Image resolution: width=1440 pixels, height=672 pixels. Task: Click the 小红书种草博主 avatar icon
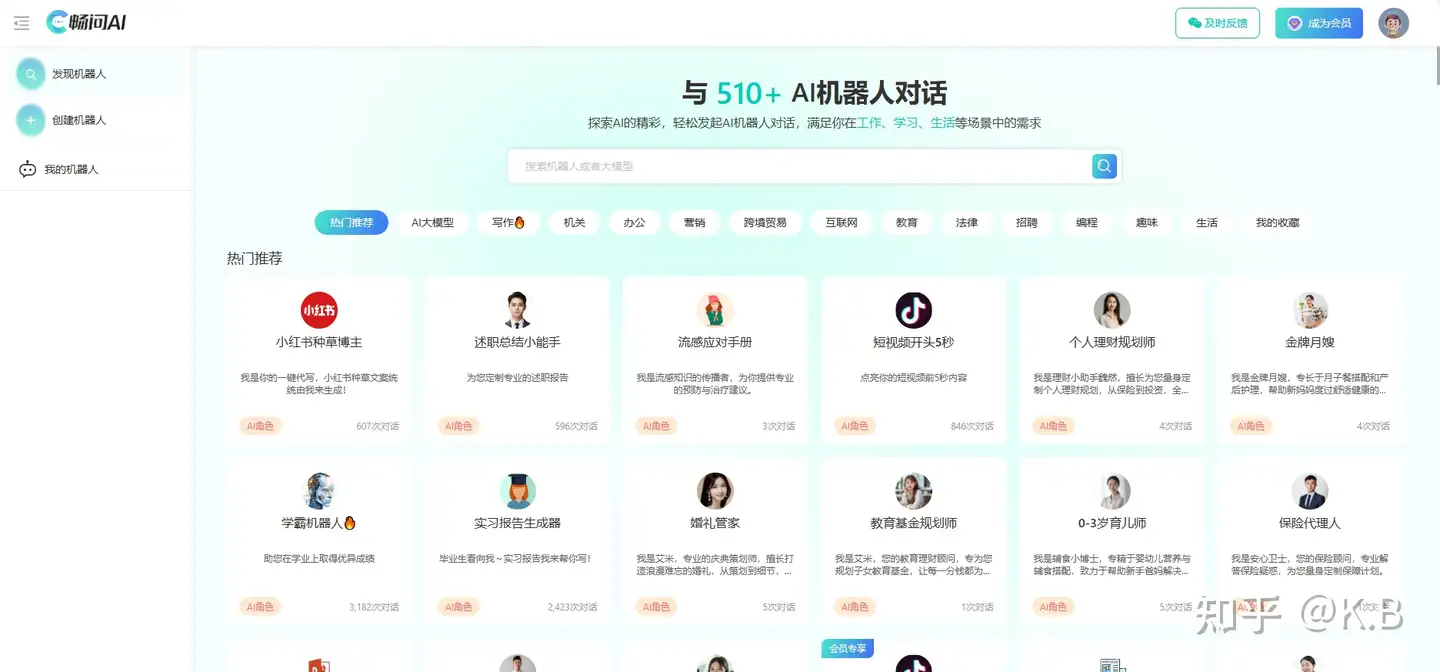(x=319, y=310)
